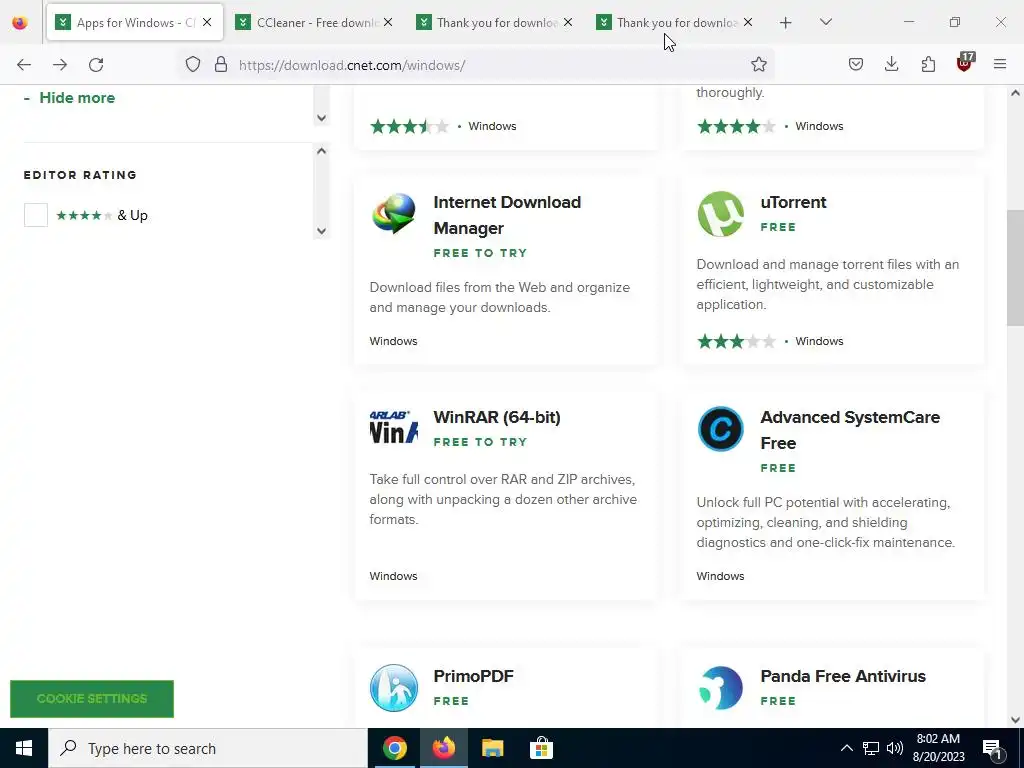Switch to the last Thank you for download tab
The image size is (1024, 768).
tap(675, 23)
